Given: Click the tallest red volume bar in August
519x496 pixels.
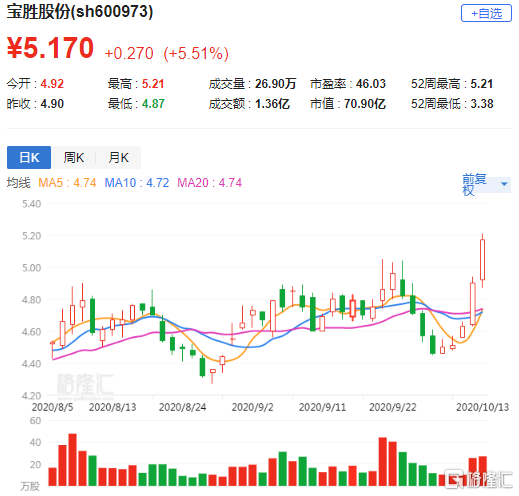Looking at the screenshot, I should tap(72, 460).
